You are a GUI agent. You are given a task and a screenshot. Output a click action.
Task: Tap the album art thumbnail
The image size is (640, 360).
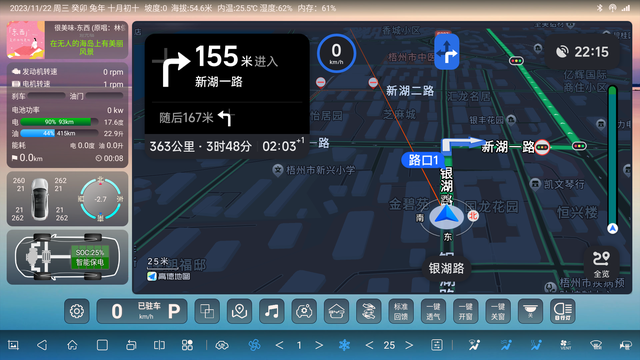[26, 40]
